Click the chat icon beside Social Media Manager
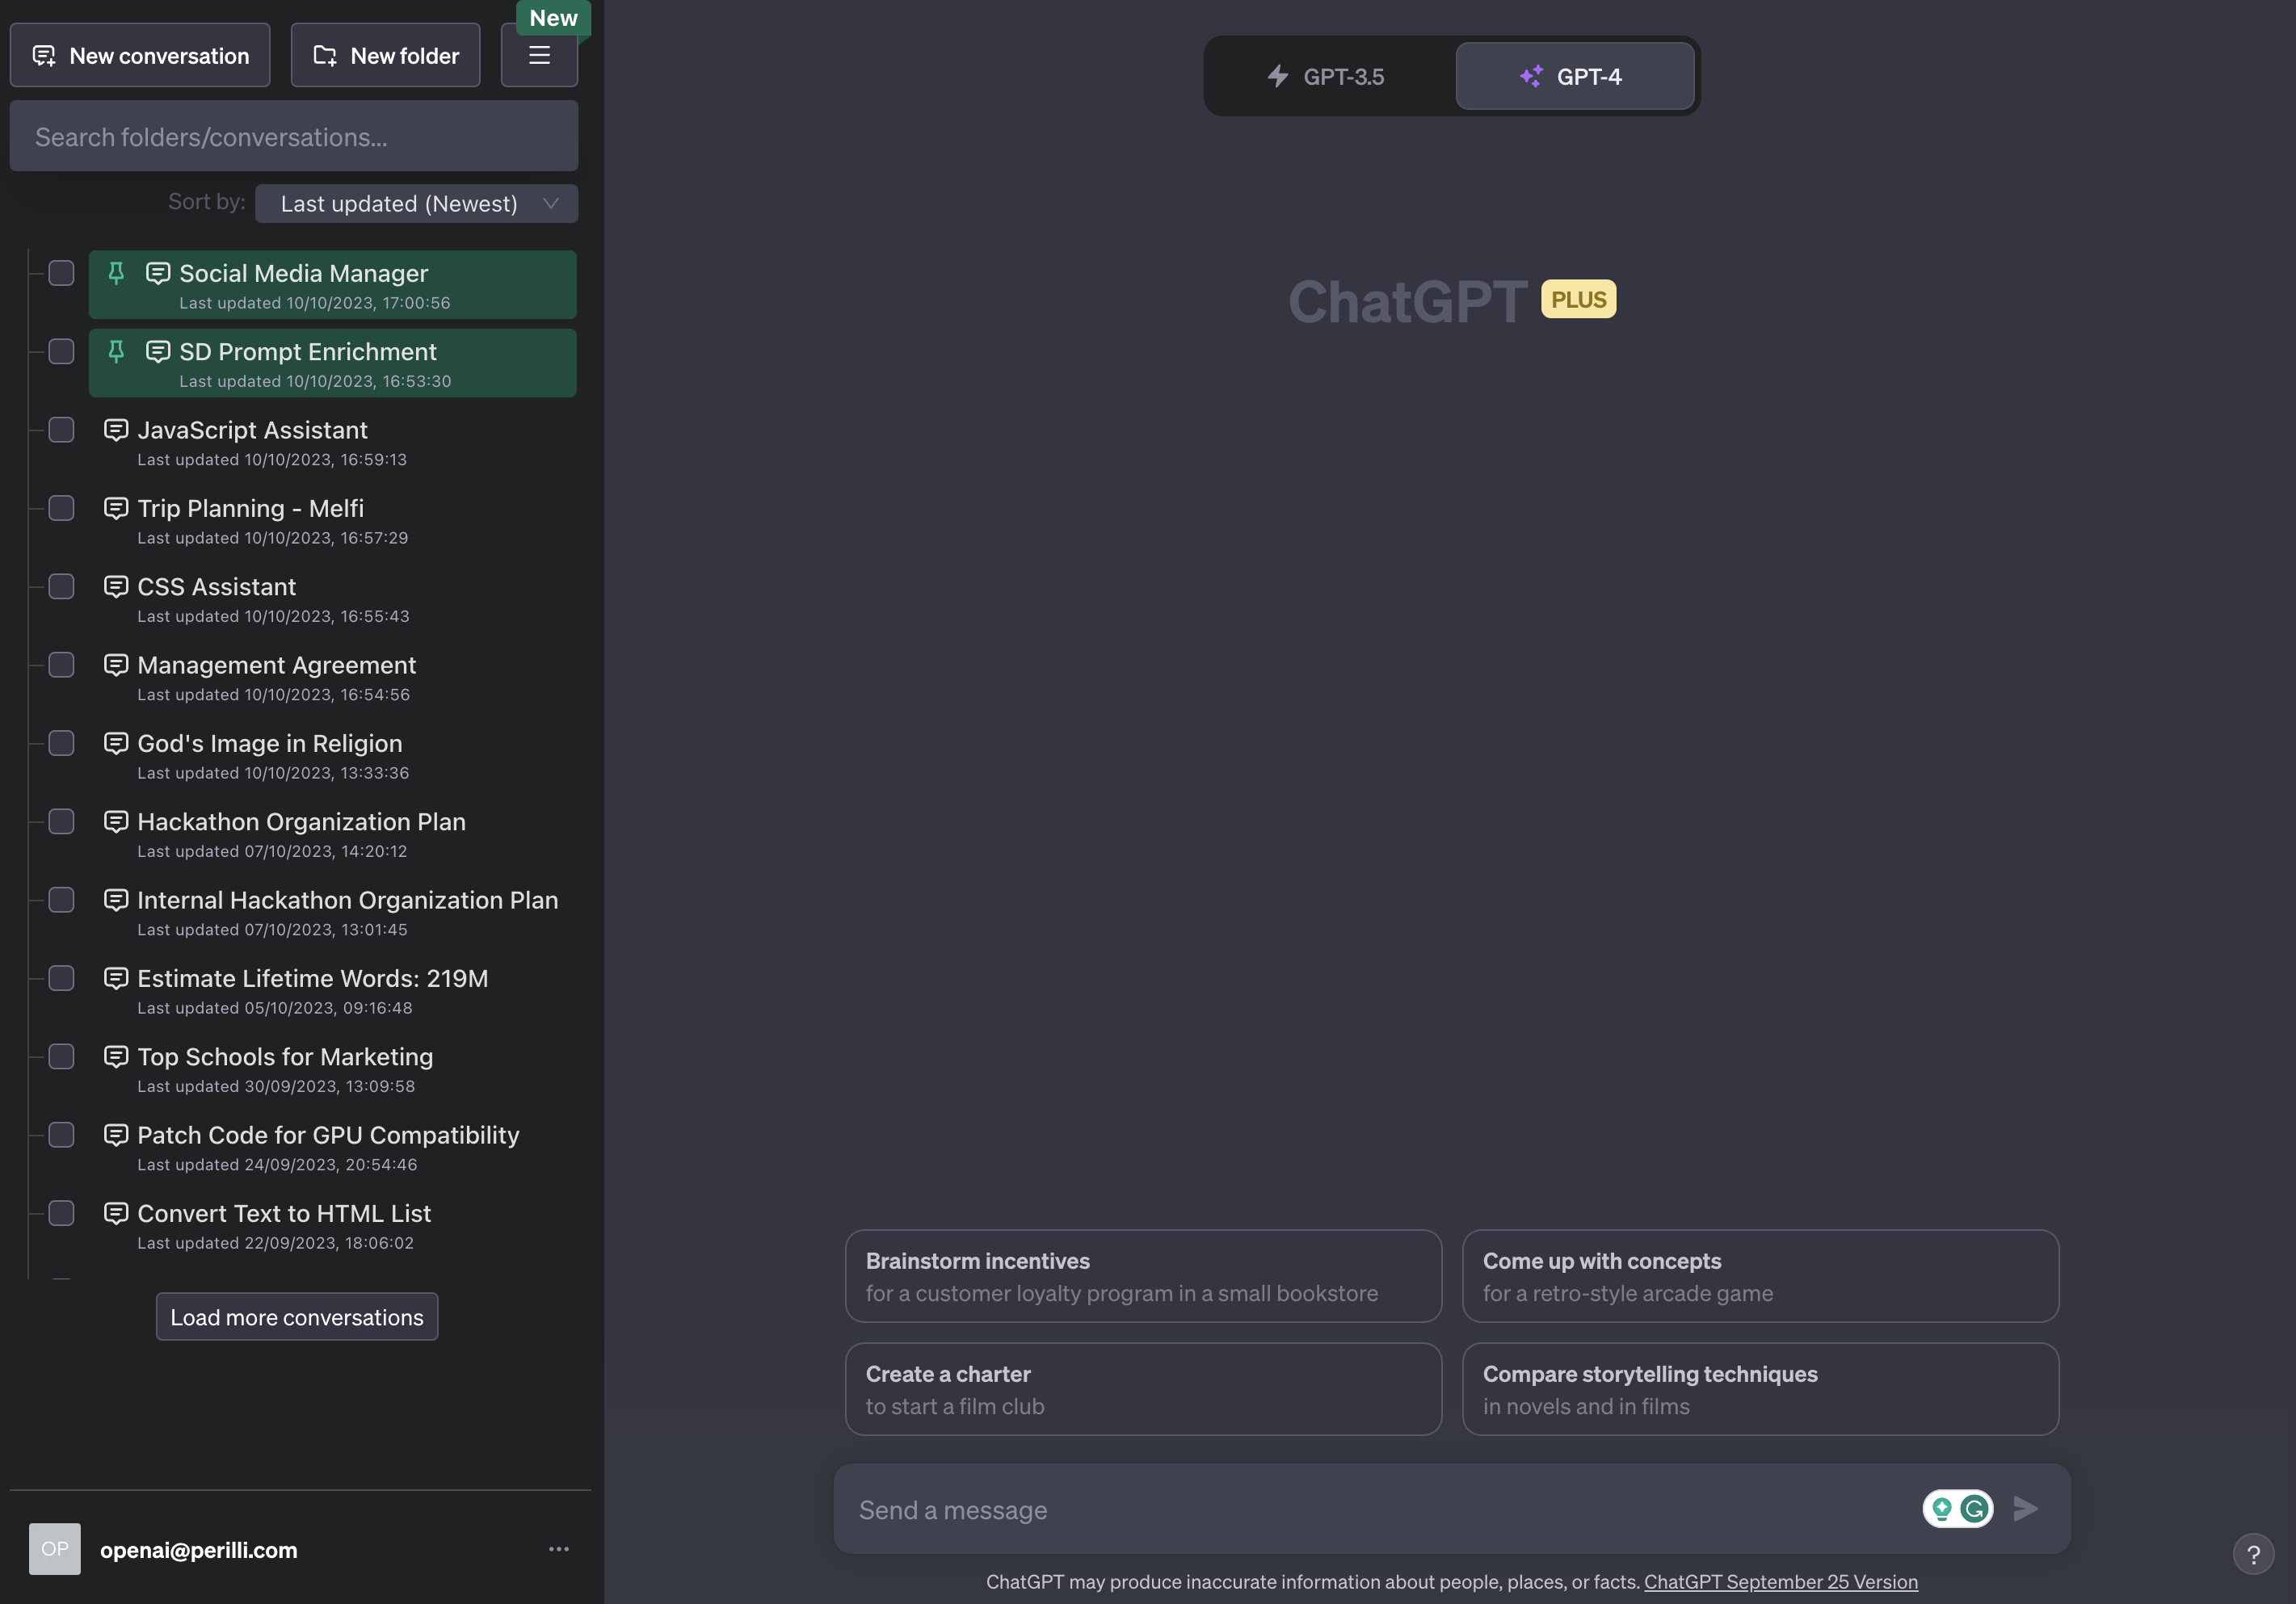This screenshot has width=2296, height=1604. tap(158, 273)
